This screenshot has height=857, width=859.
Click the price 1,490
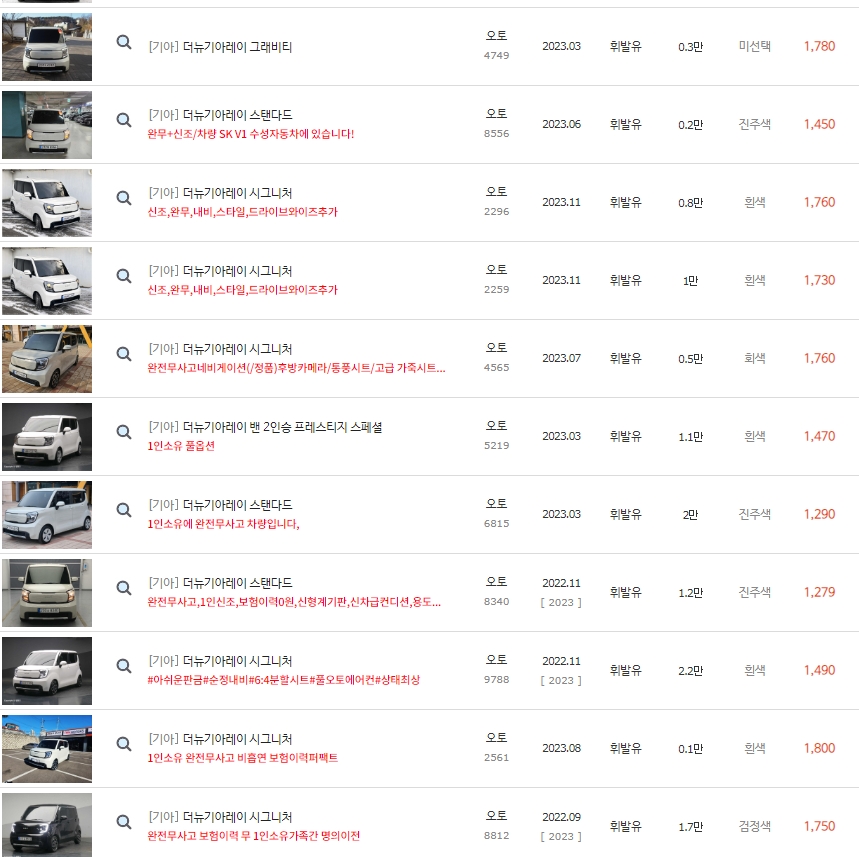(x=820, y=670)
